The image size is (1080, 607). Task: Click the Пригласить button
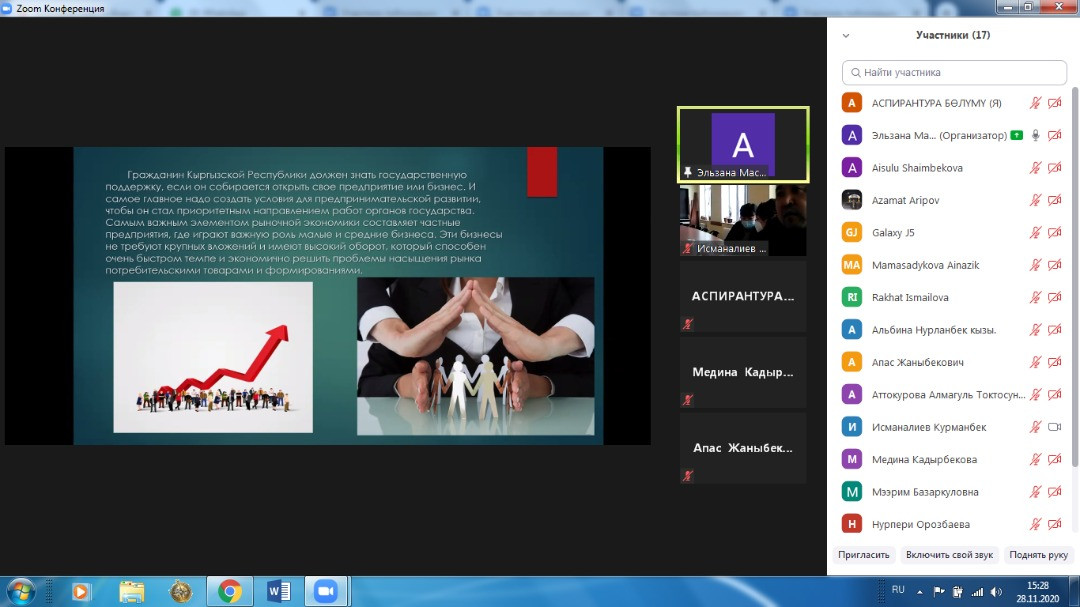862,554
